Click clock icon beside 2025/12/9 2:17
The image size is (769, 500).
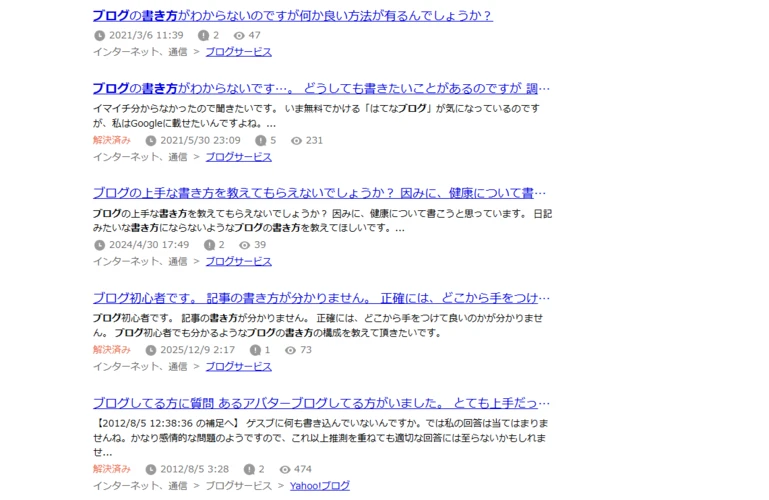[x=151, y=350]
